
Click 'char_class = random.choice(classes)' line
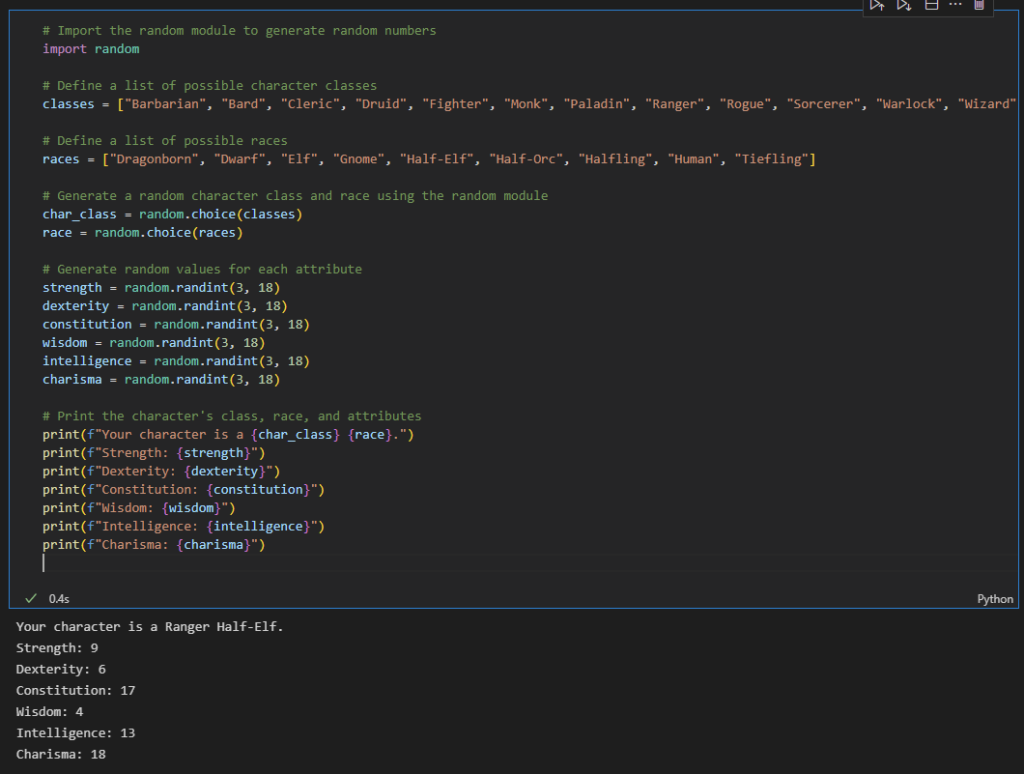[172, 214]
